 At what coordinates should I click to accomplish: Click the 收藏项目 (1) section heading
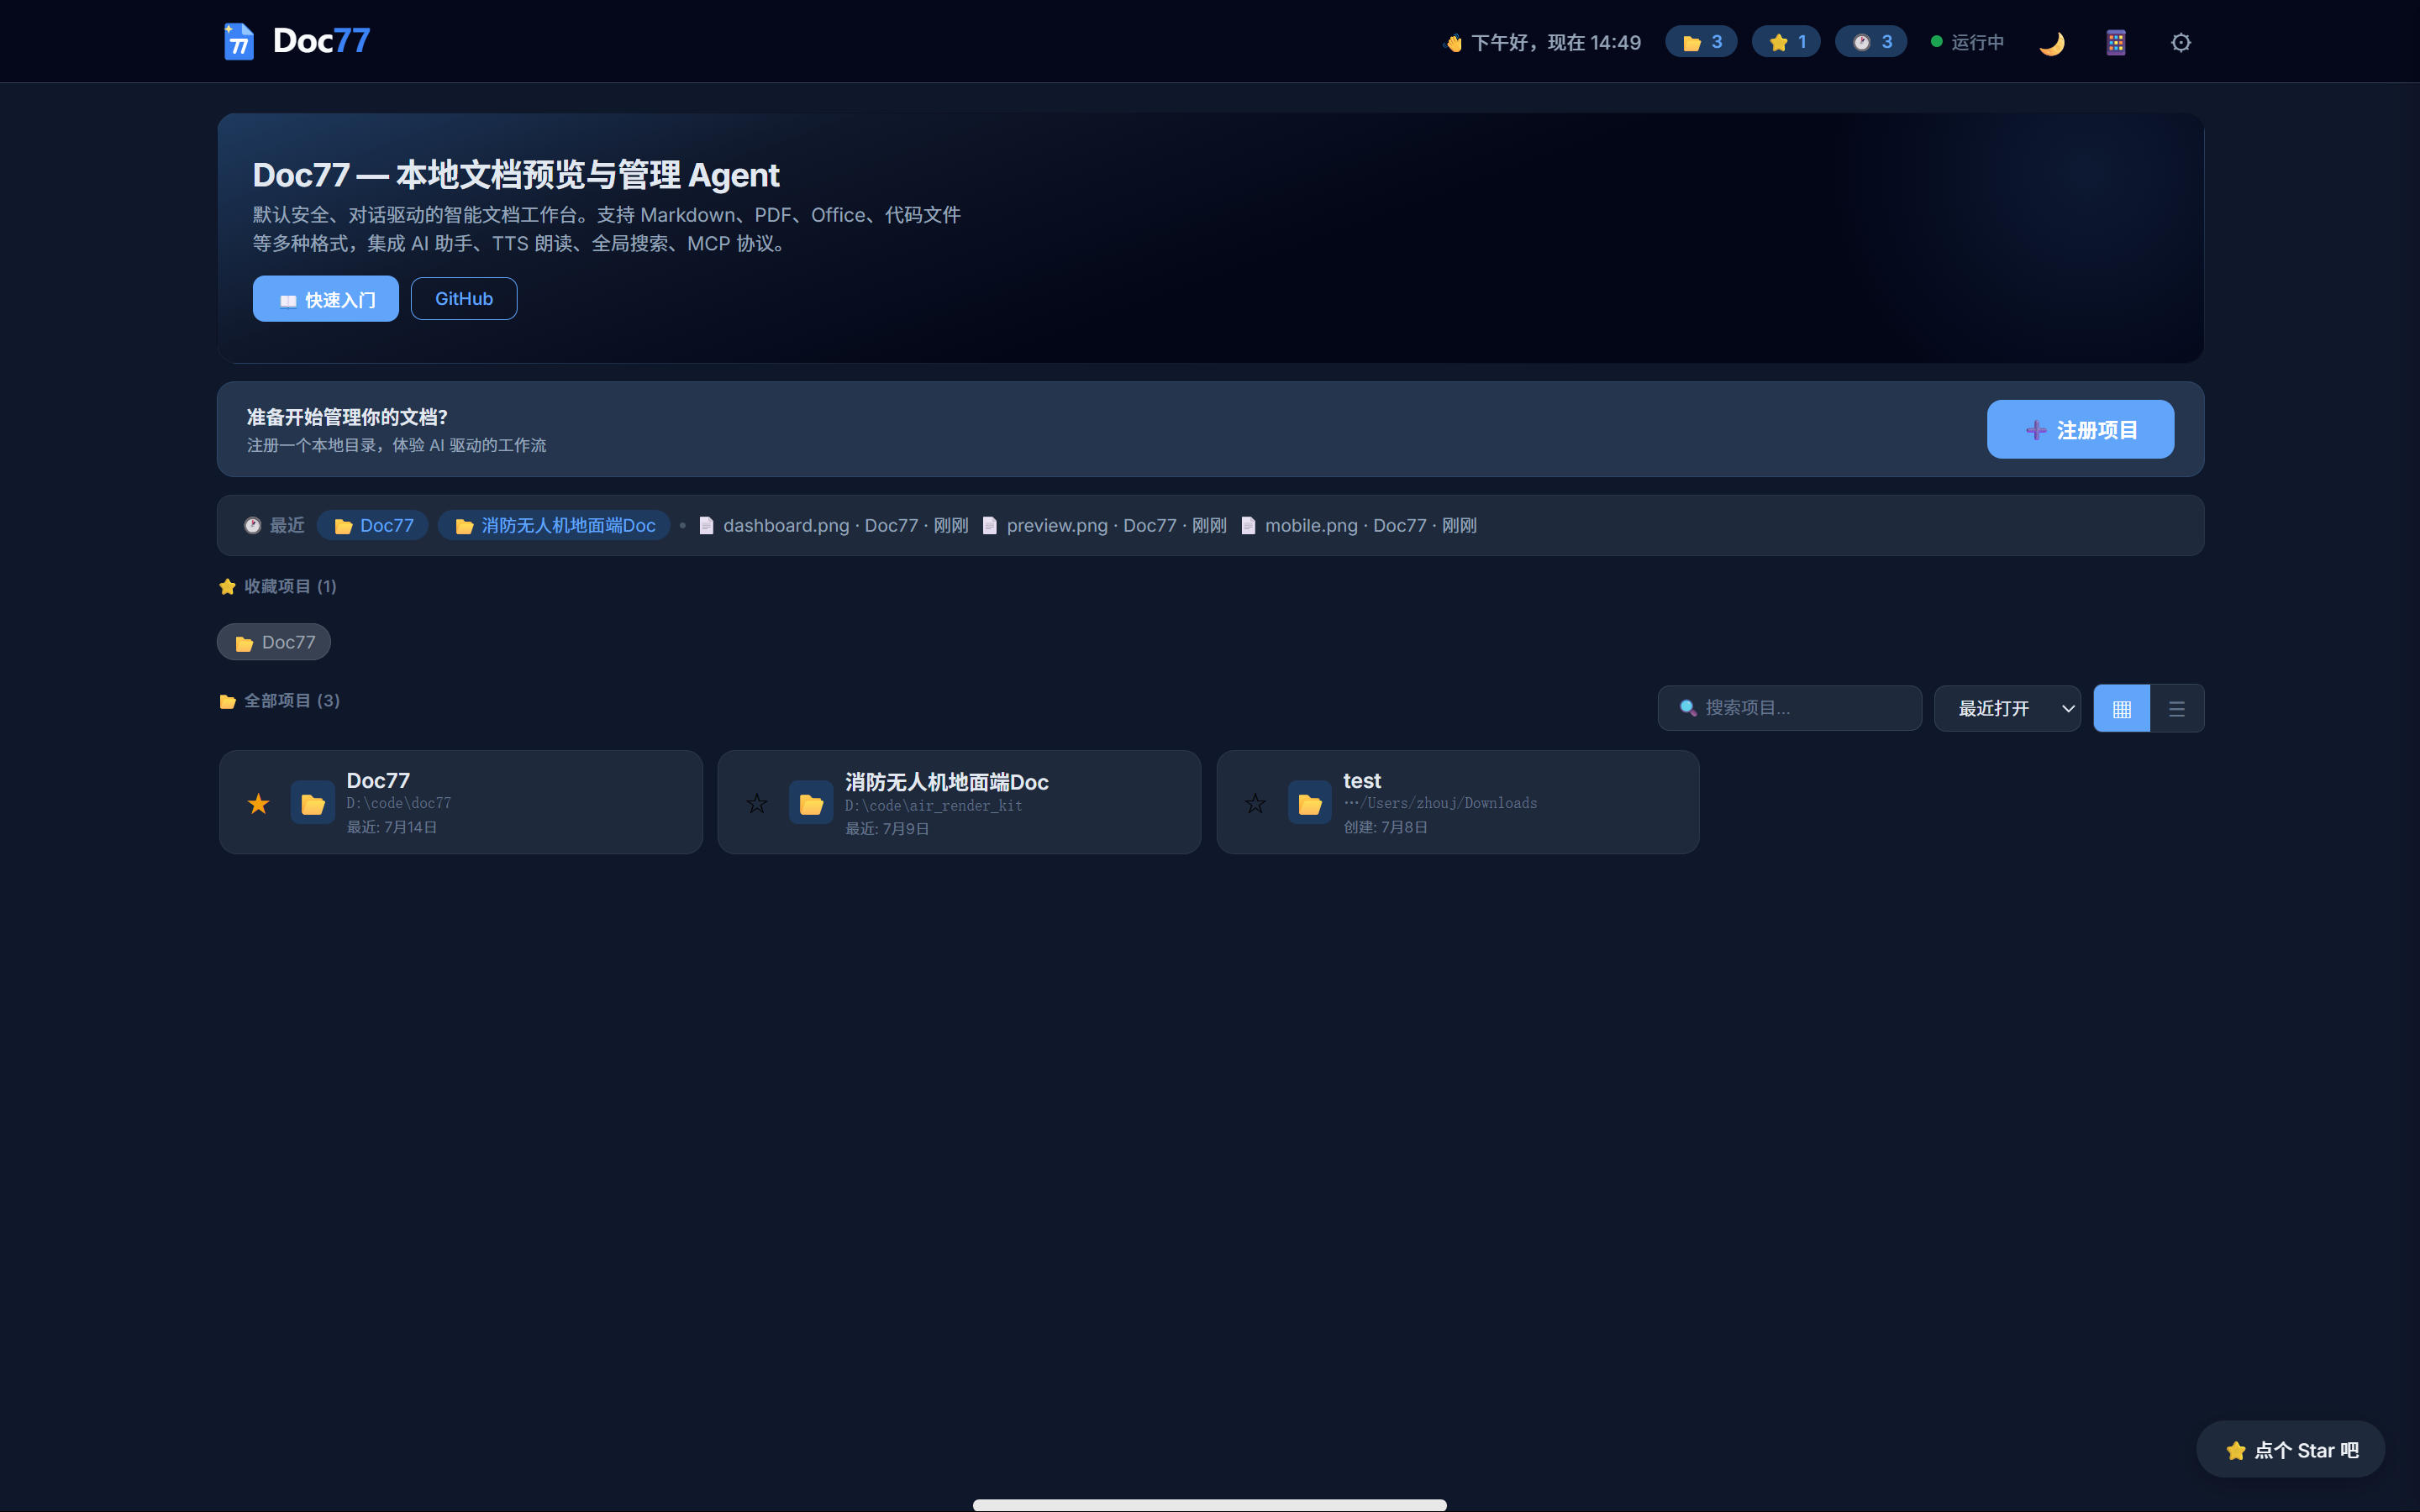point(278,586)
